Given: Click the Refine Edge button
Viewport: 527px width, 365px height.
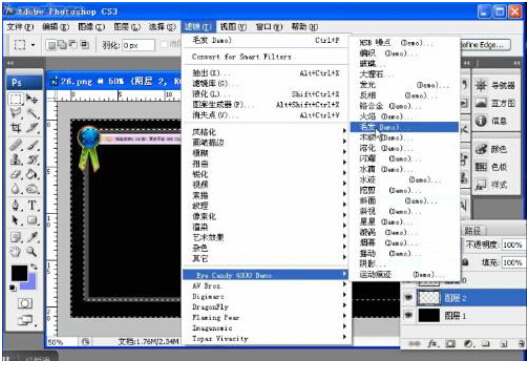Looking at the screenshot, I should click(485, 45).
